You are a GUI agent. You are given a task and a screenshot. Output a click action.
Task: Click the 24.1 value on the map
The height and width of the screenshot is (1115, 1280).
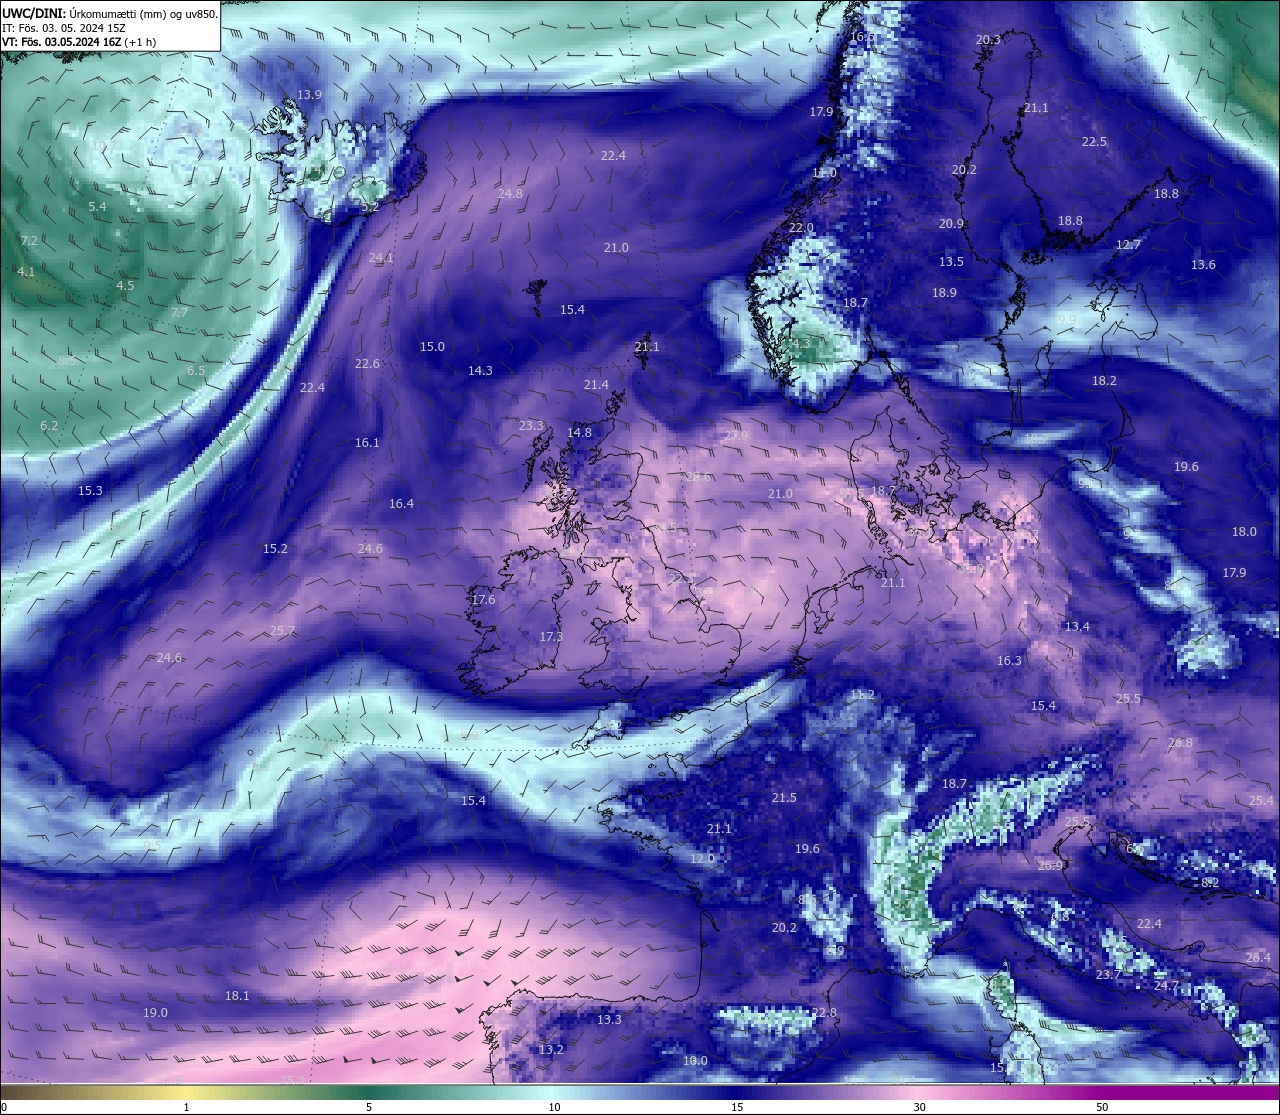(381, 258)
